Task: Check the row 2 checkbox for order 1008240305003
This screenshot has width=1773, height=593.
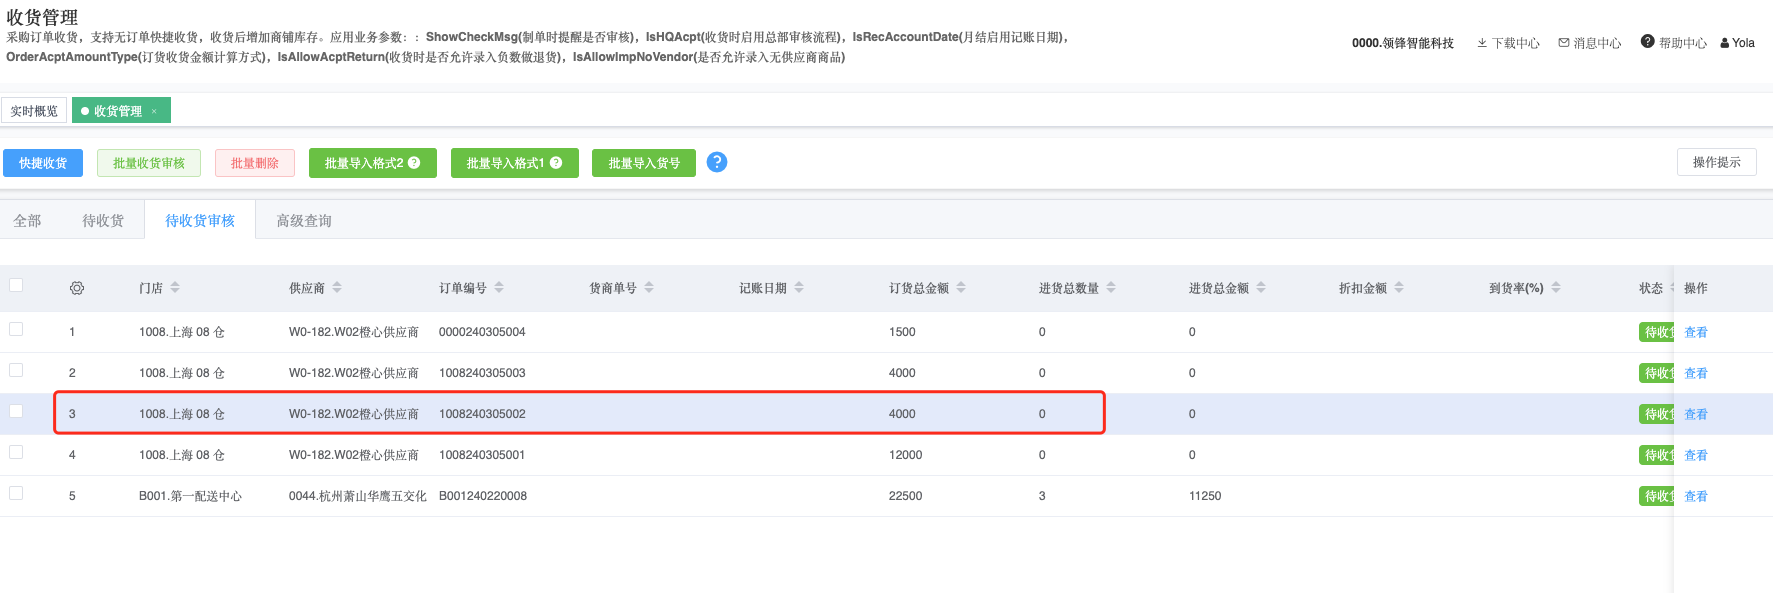Action: (16, 370)
